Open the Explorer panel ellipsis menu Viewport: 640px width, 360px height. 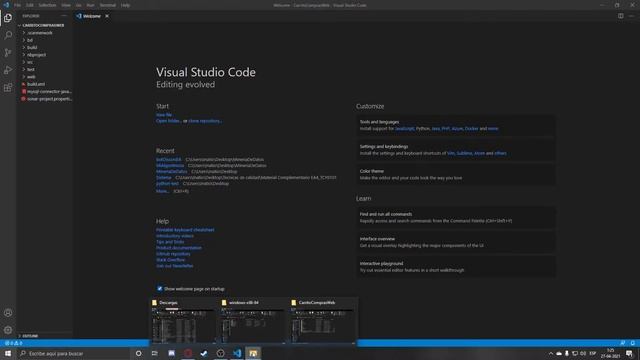(x=64, y=16)
